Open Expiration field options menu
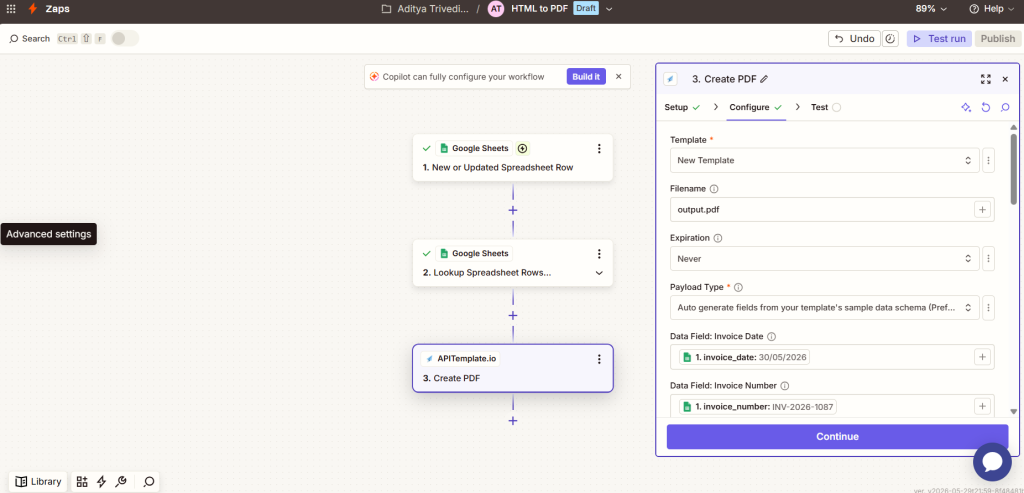Image resolution: width=1024 pixels, height=493 pixels. 988,259
